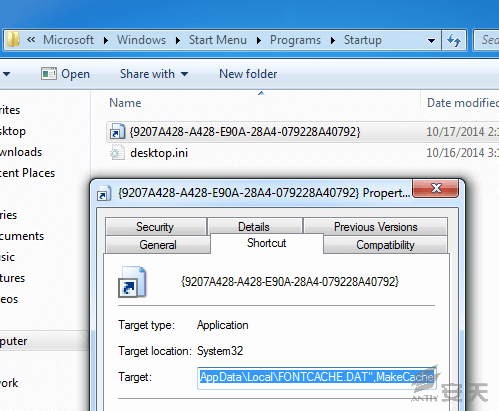Switch to the General tab
This screenshot has width=499, height=411.
coord(158,245)
